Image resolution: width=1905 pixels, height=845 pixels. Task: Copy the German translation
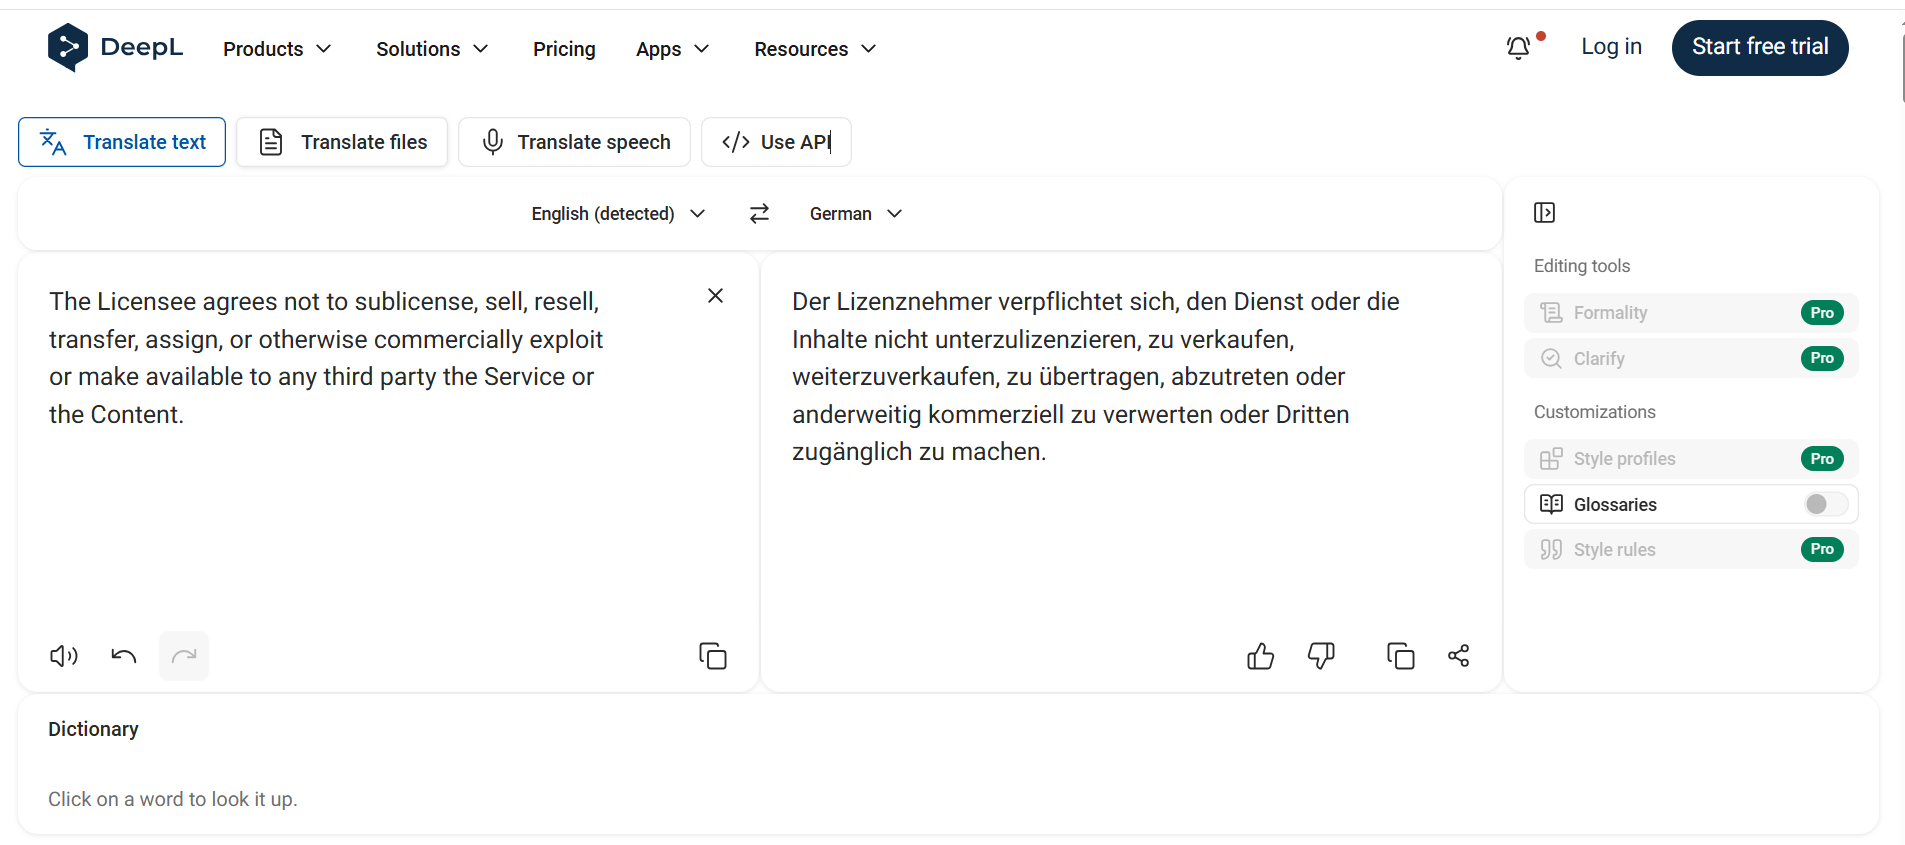(1401, 656)
